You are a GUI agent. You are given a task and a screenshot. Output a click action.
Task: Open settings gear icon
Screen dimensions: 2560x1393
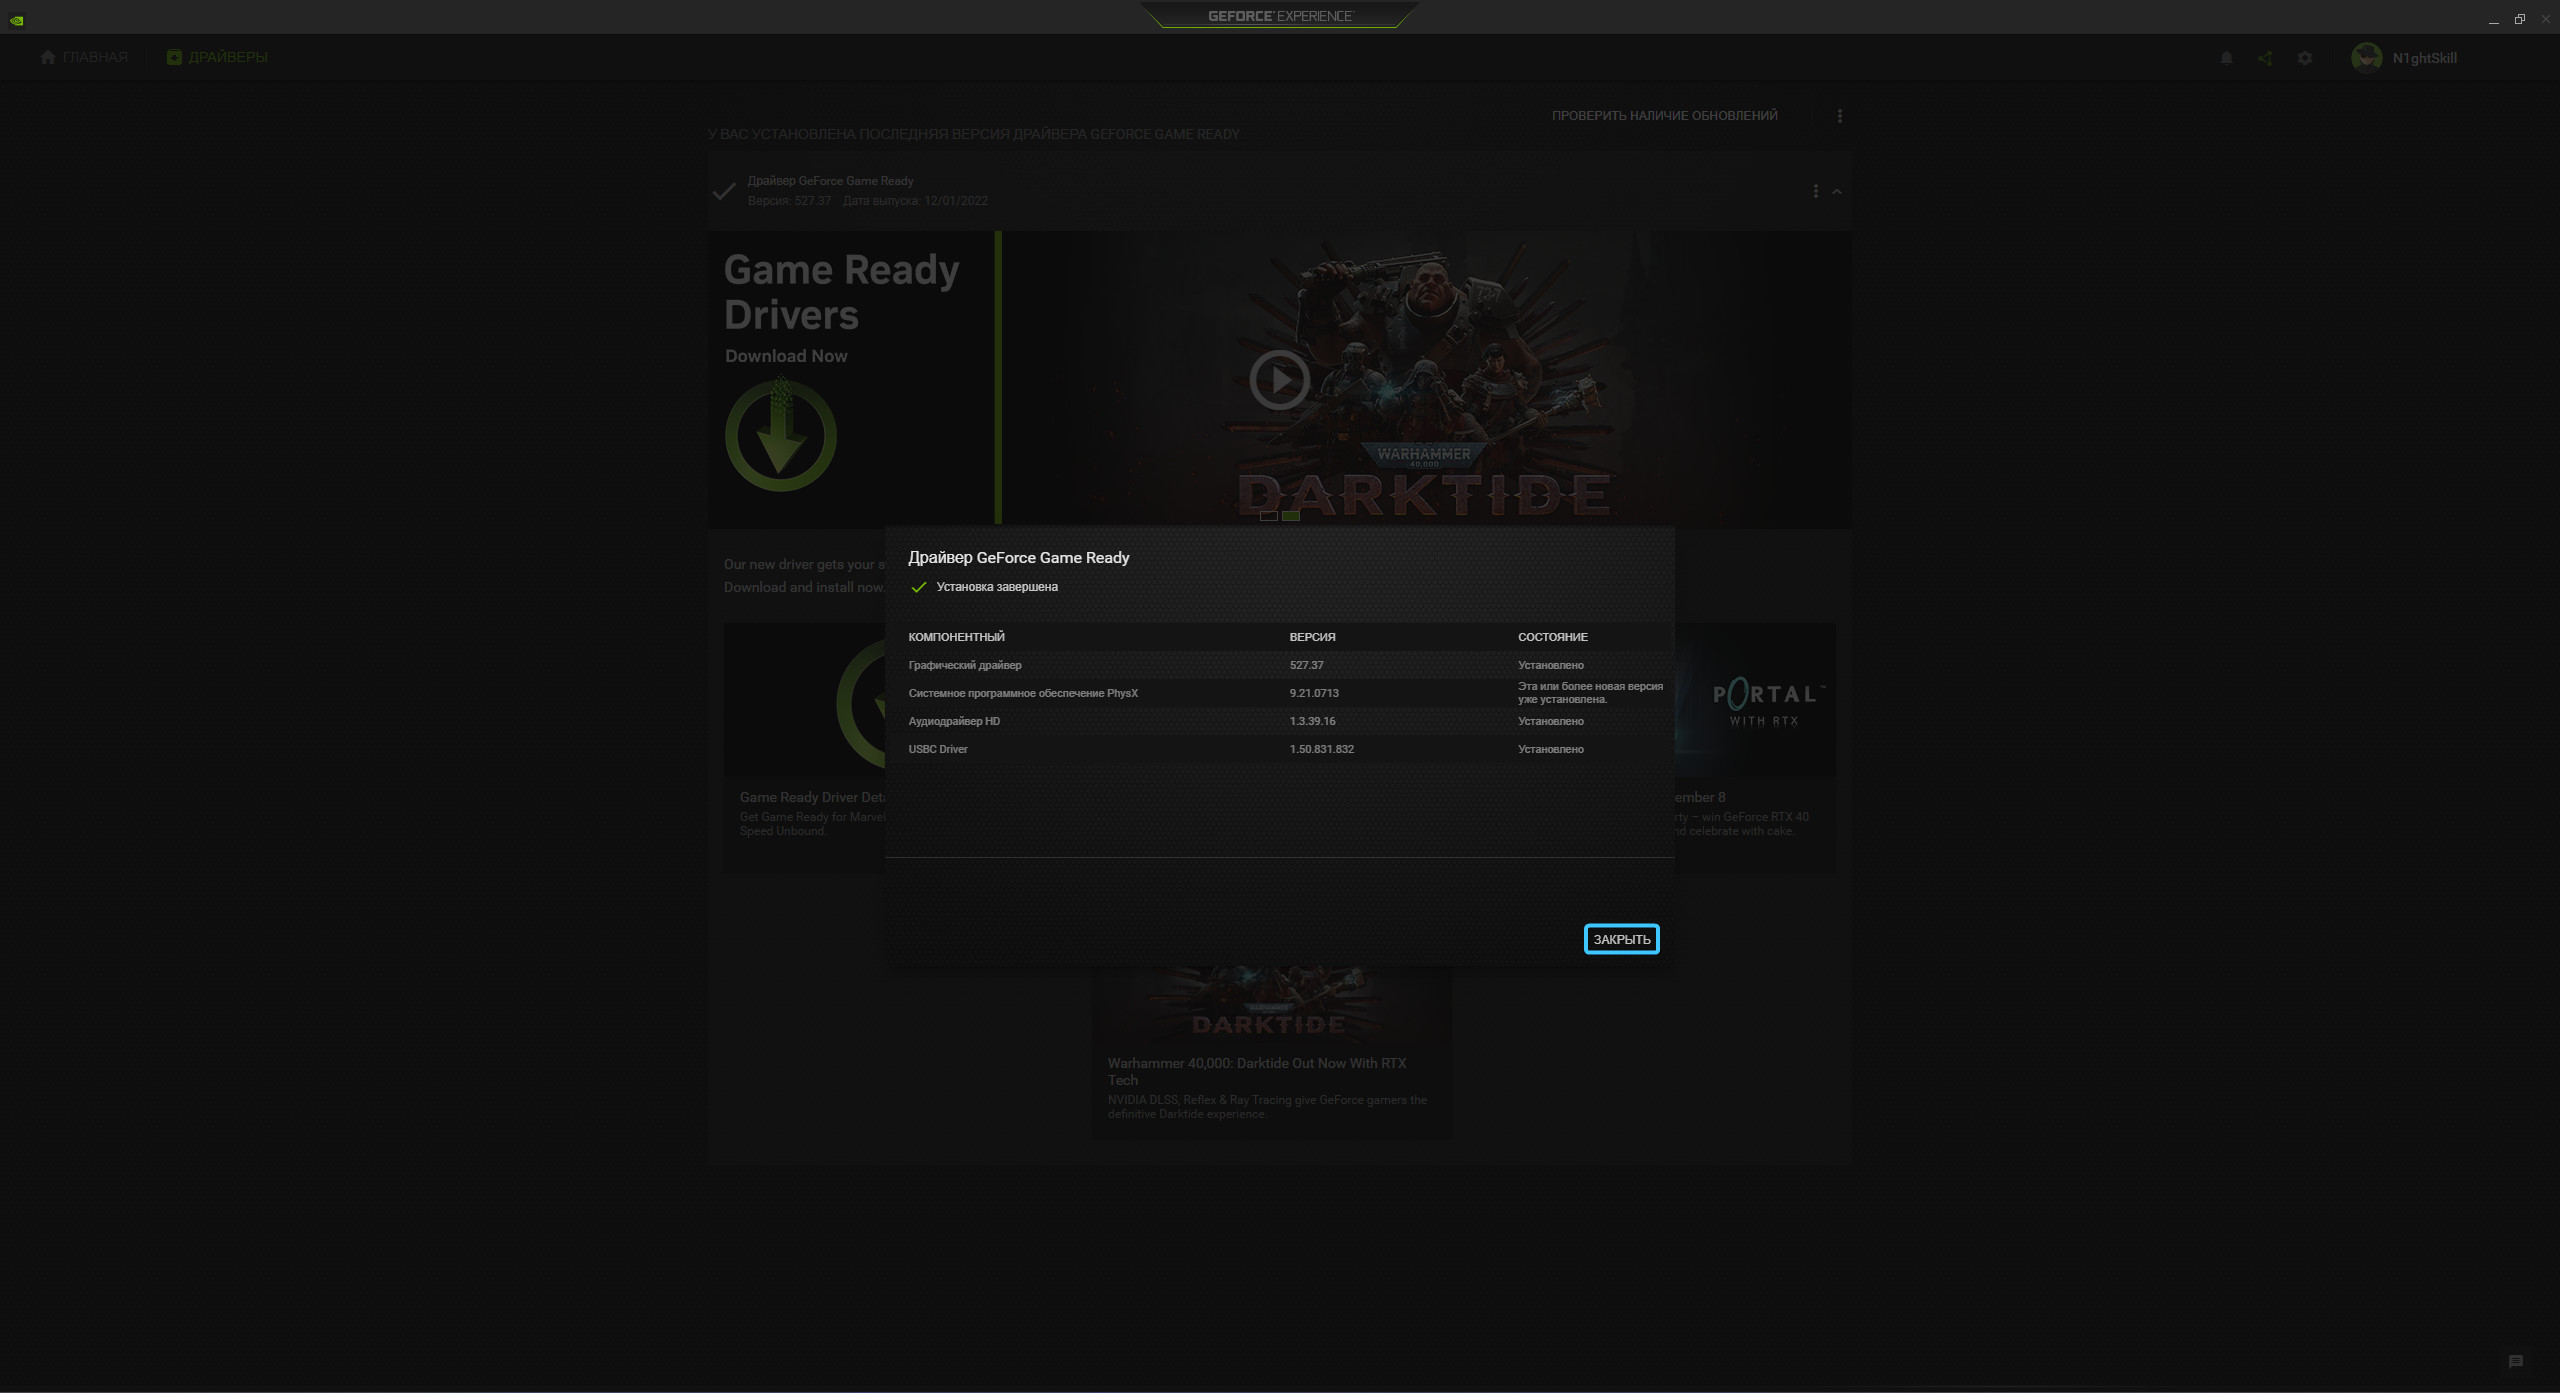tap(2305, 58)
